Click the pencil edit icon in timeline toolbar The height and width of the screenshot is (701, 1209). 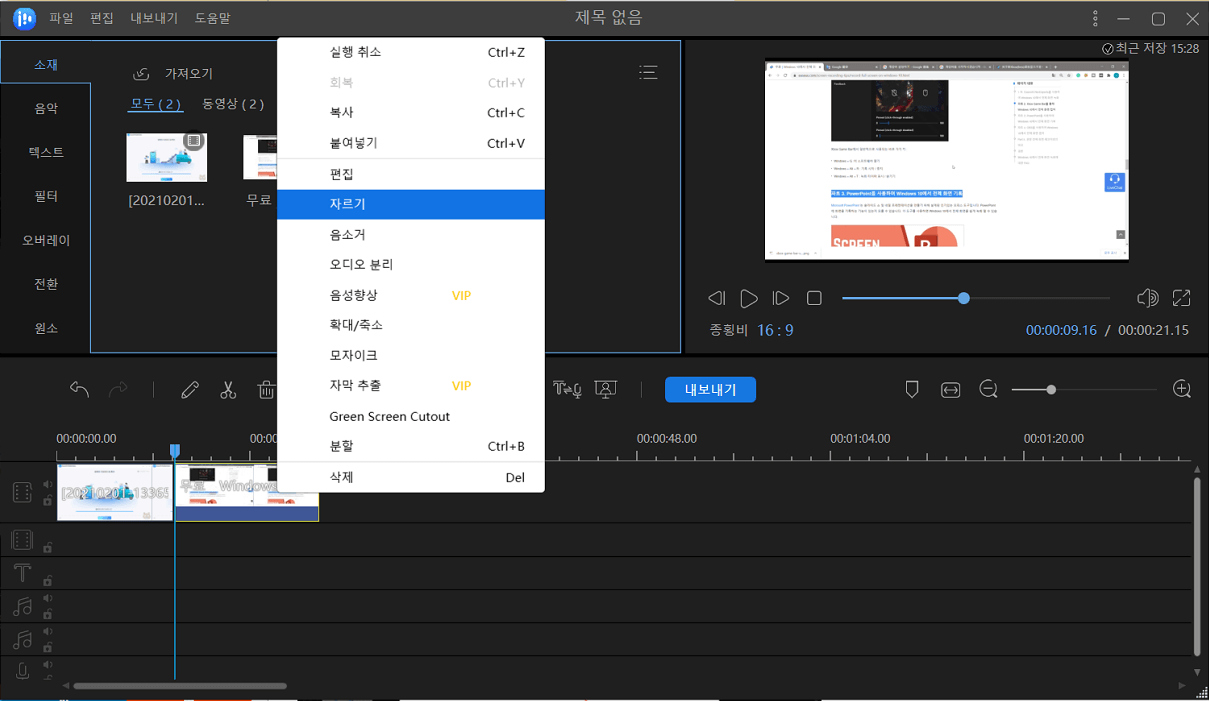[x=190, y=390]
